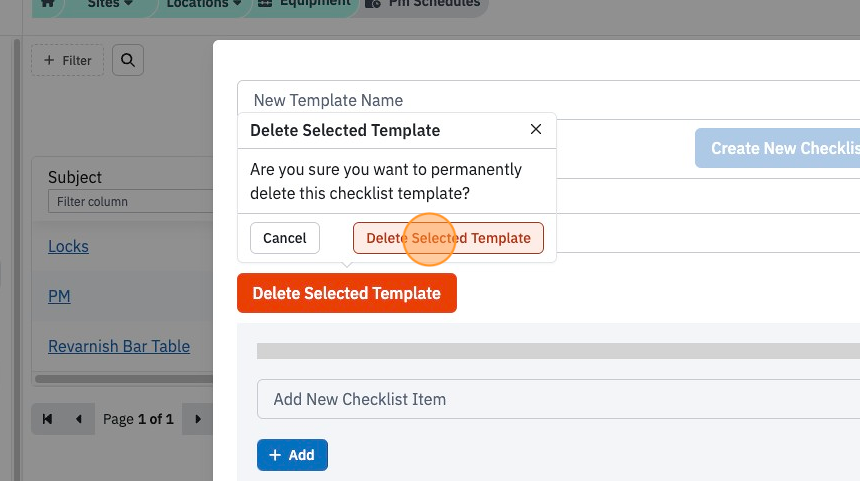Viewport: 860px width, 481px height.
Task: Cancel the template deletion
Action: click(285, 238)
